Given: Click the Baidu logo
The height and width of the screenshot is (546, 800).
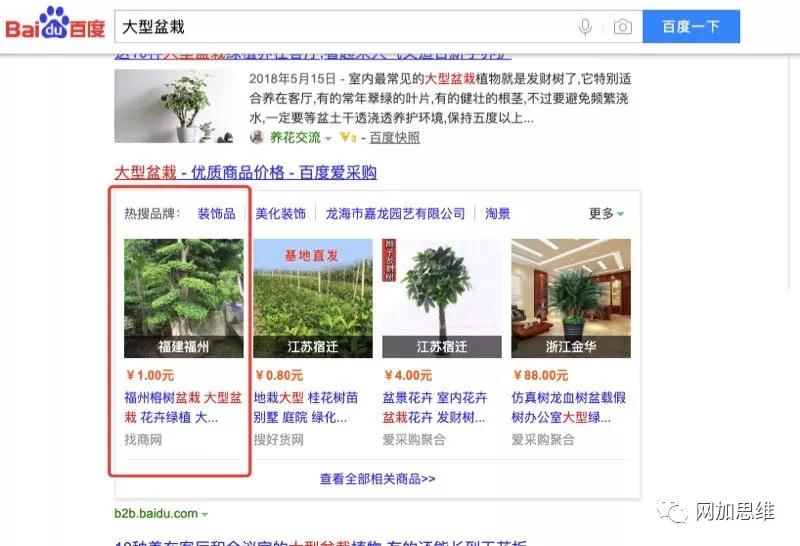Looking at the screenshot, I should point(55,25).
